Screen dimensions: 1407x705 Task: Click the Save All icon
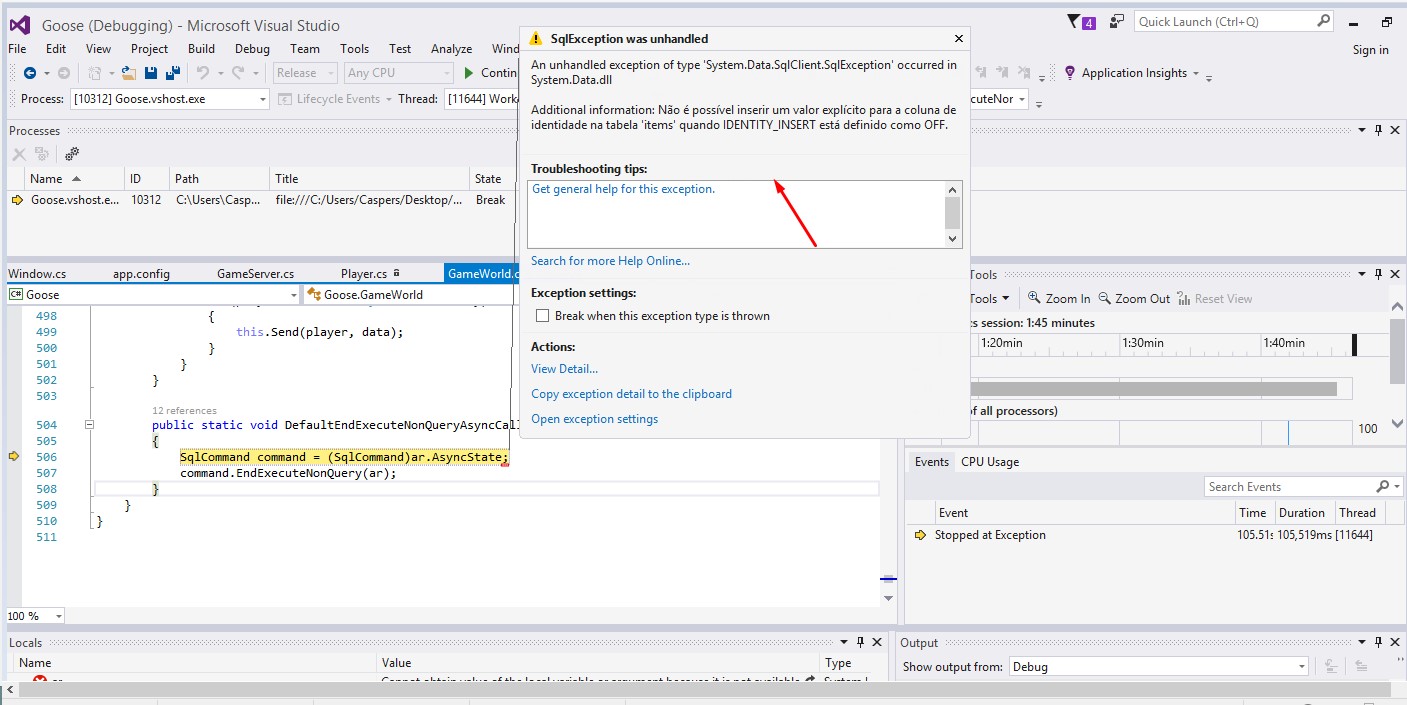[173, 73]
